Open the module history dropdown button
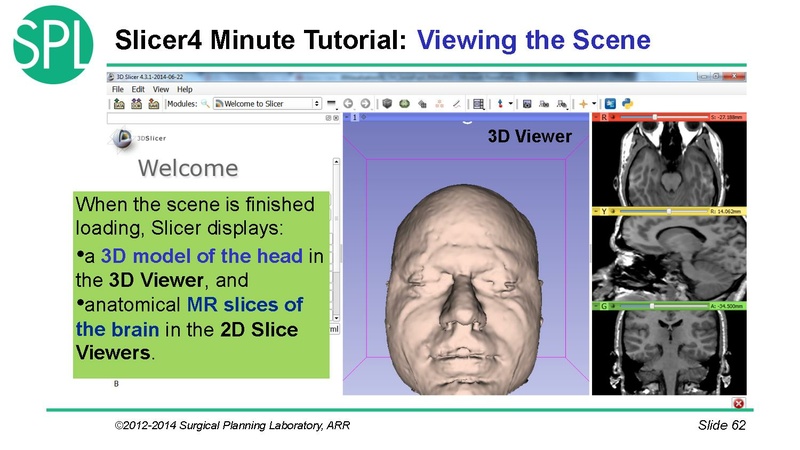 coord(332,104)
